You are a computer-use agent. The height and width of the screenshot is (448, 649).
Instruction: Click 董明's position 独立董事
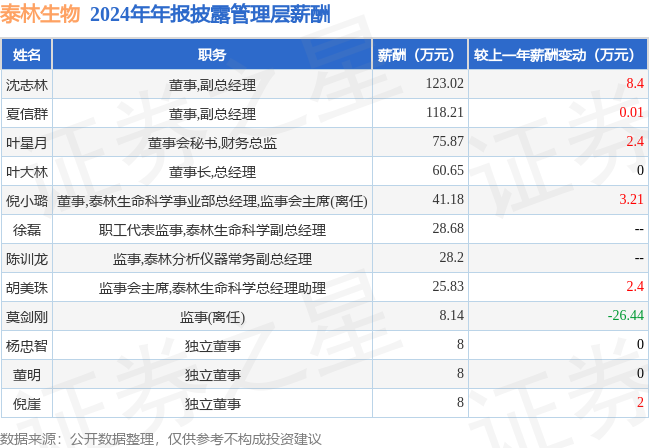click(212, 375)
